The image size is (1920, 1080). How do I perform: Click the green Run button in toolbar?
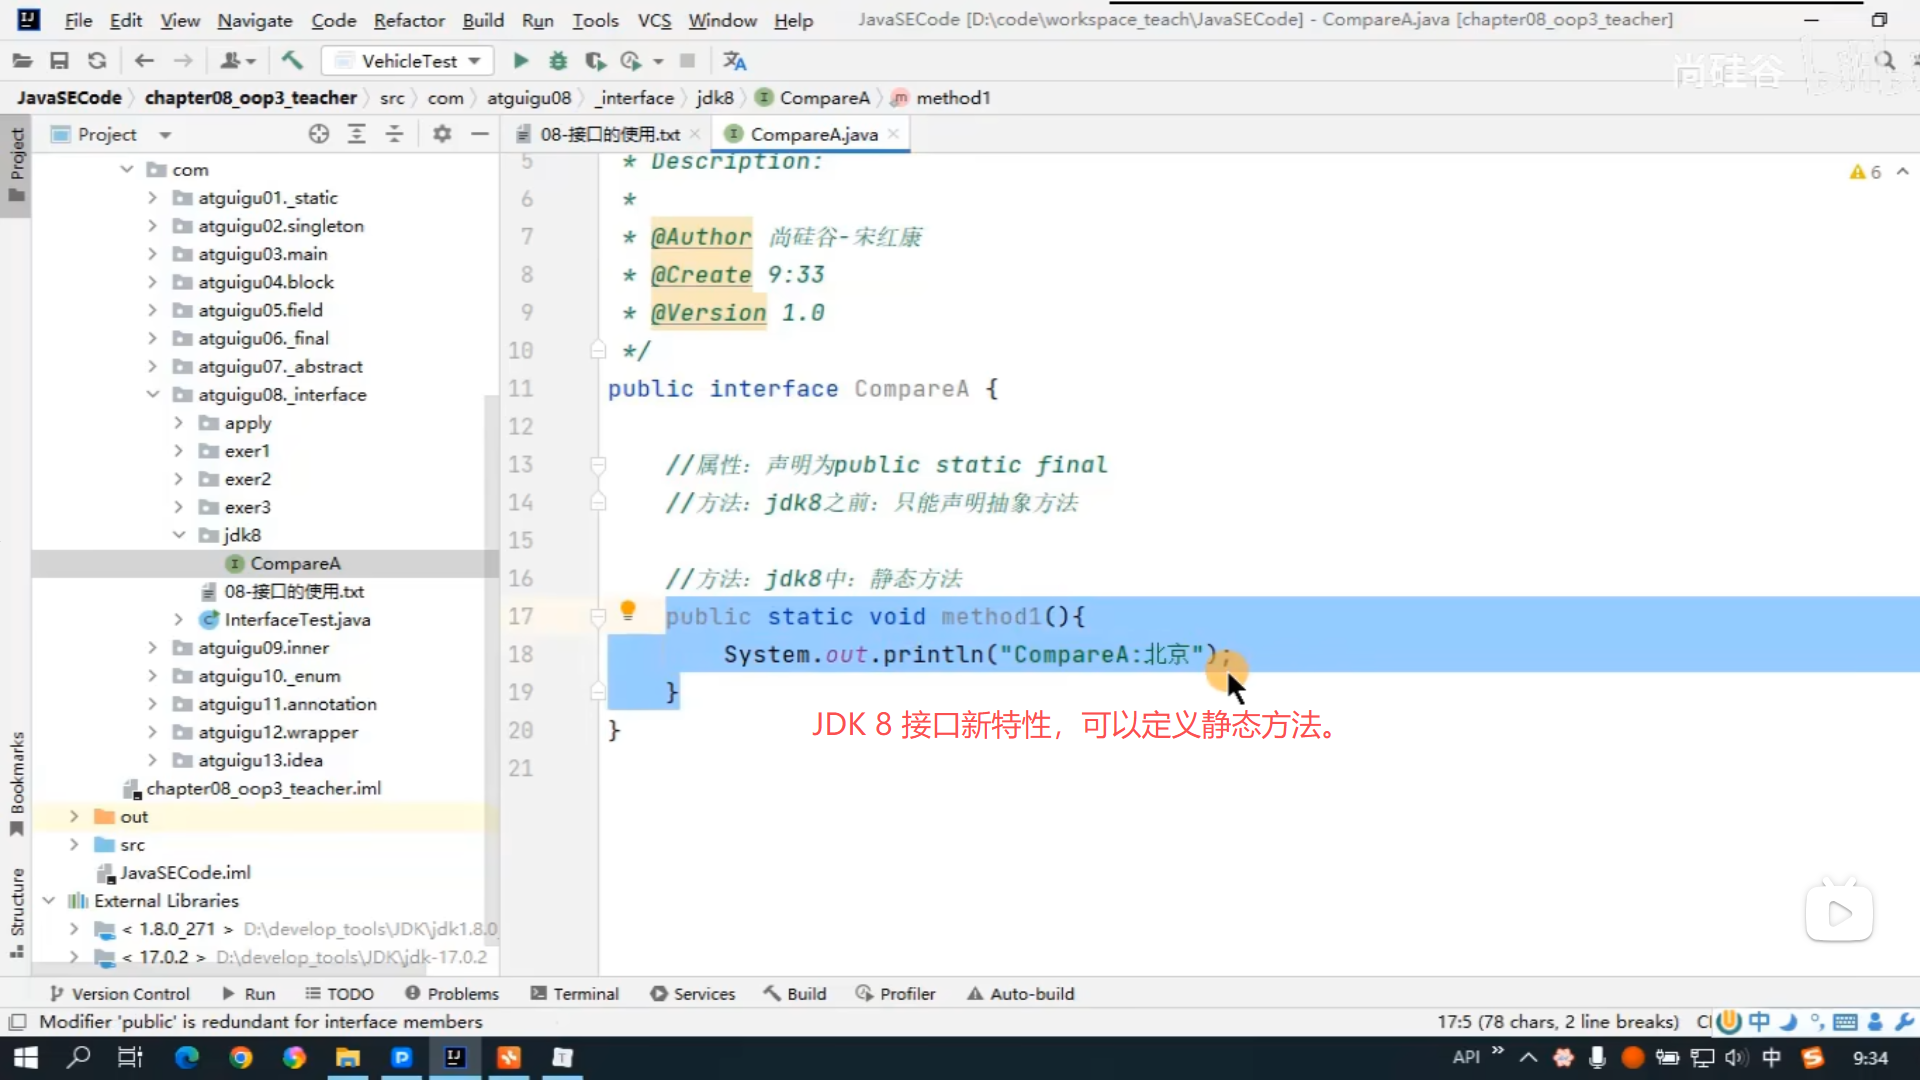(520, 61)
